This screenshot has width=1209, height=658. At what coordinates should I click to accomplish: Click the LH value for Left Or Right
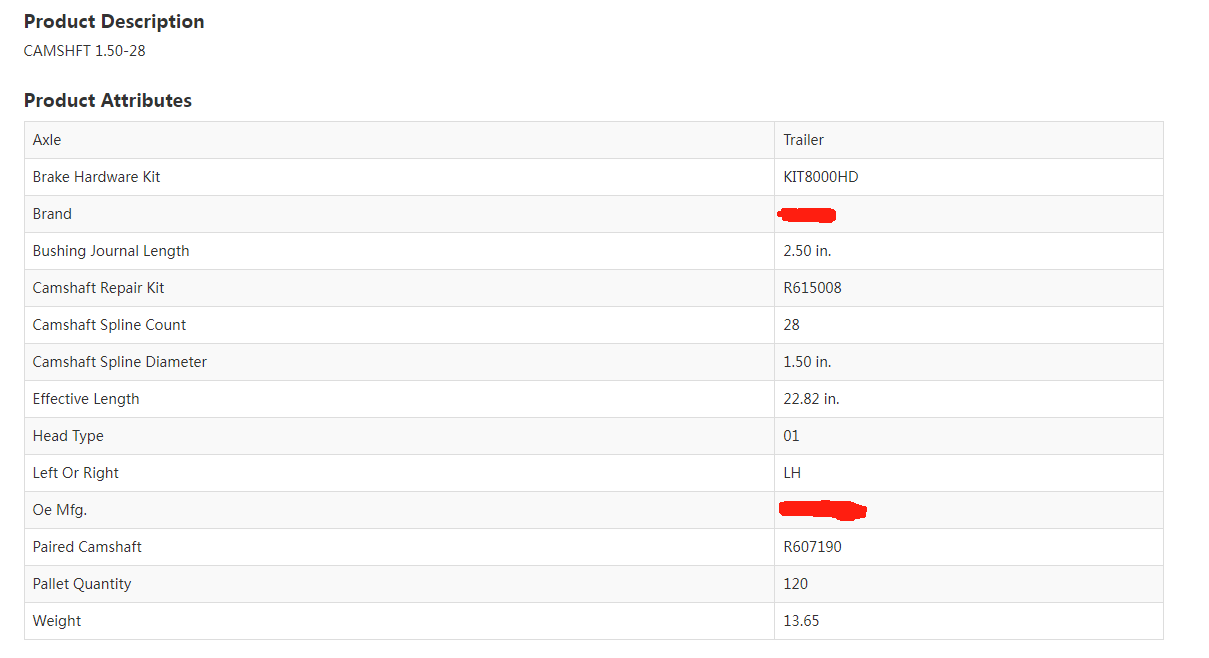(792, 473)
